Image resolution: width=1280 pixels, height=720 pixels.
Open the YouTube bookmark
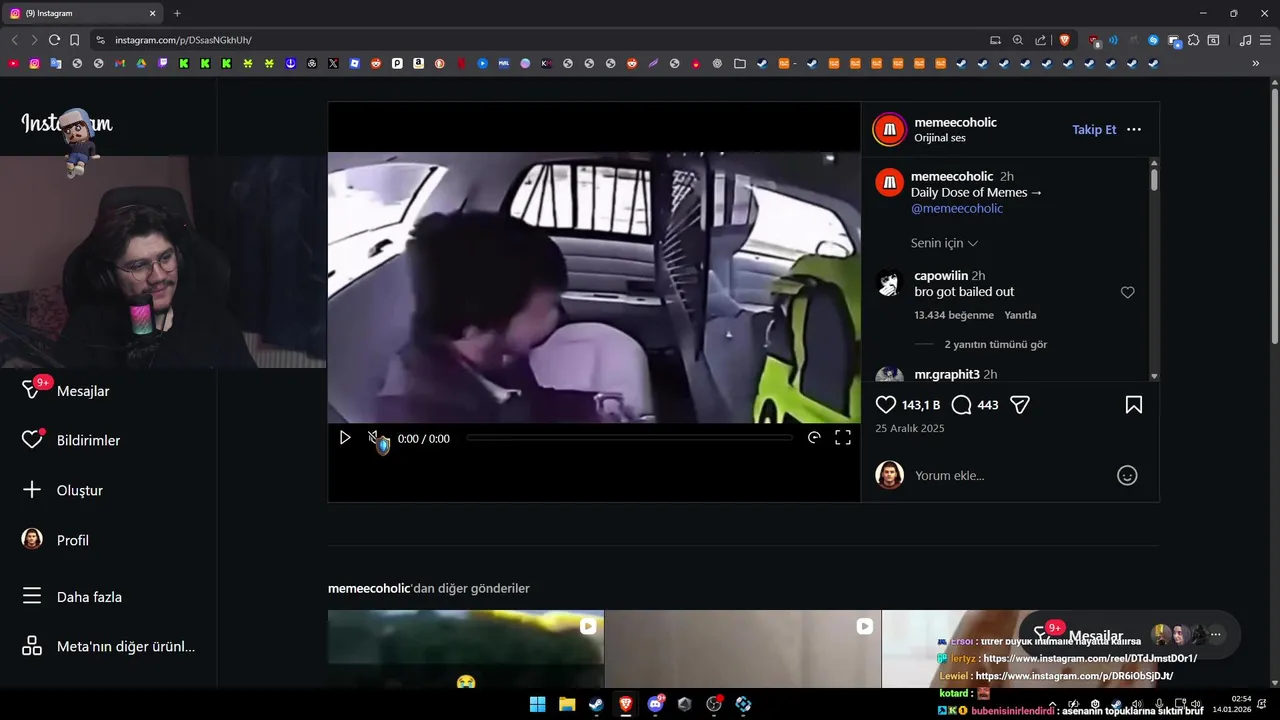click(x=13, y=63)
